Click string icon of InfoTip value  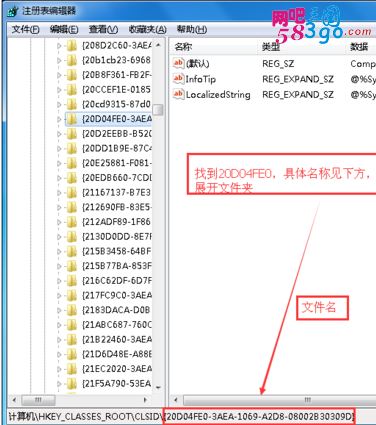178,79
